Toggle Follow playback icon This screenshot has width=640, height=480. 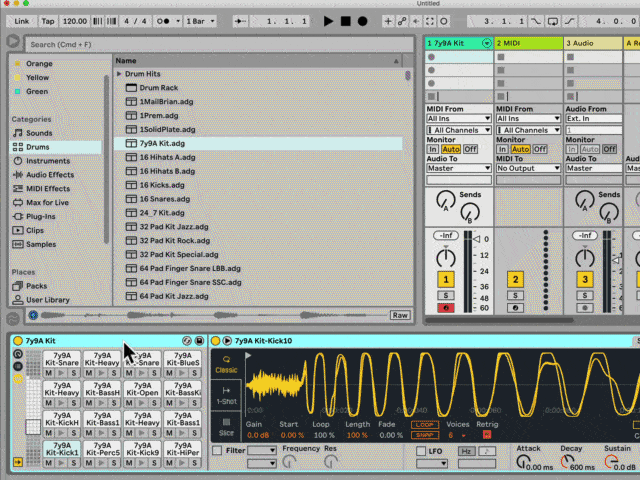pyautogui.click(x=240, y=21)
